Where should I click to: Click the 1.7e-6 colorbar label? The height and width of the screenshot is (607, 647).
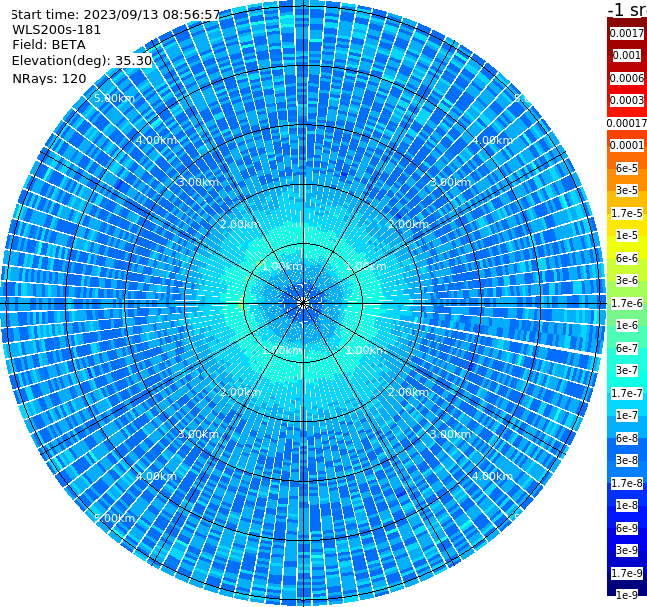(x=627, y=303)
